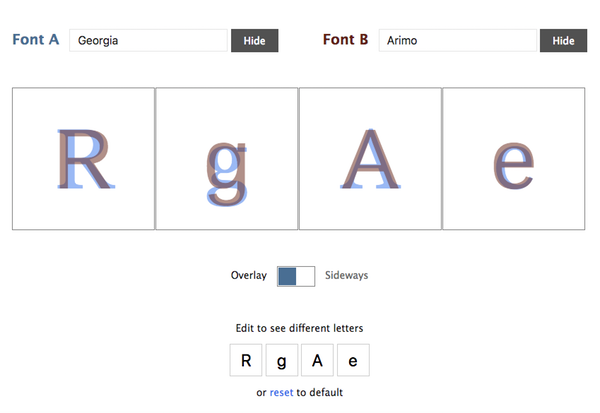Select the large overlaid capital A preview
This screenshot has width=600, height=413.
[x=370, y=158]
